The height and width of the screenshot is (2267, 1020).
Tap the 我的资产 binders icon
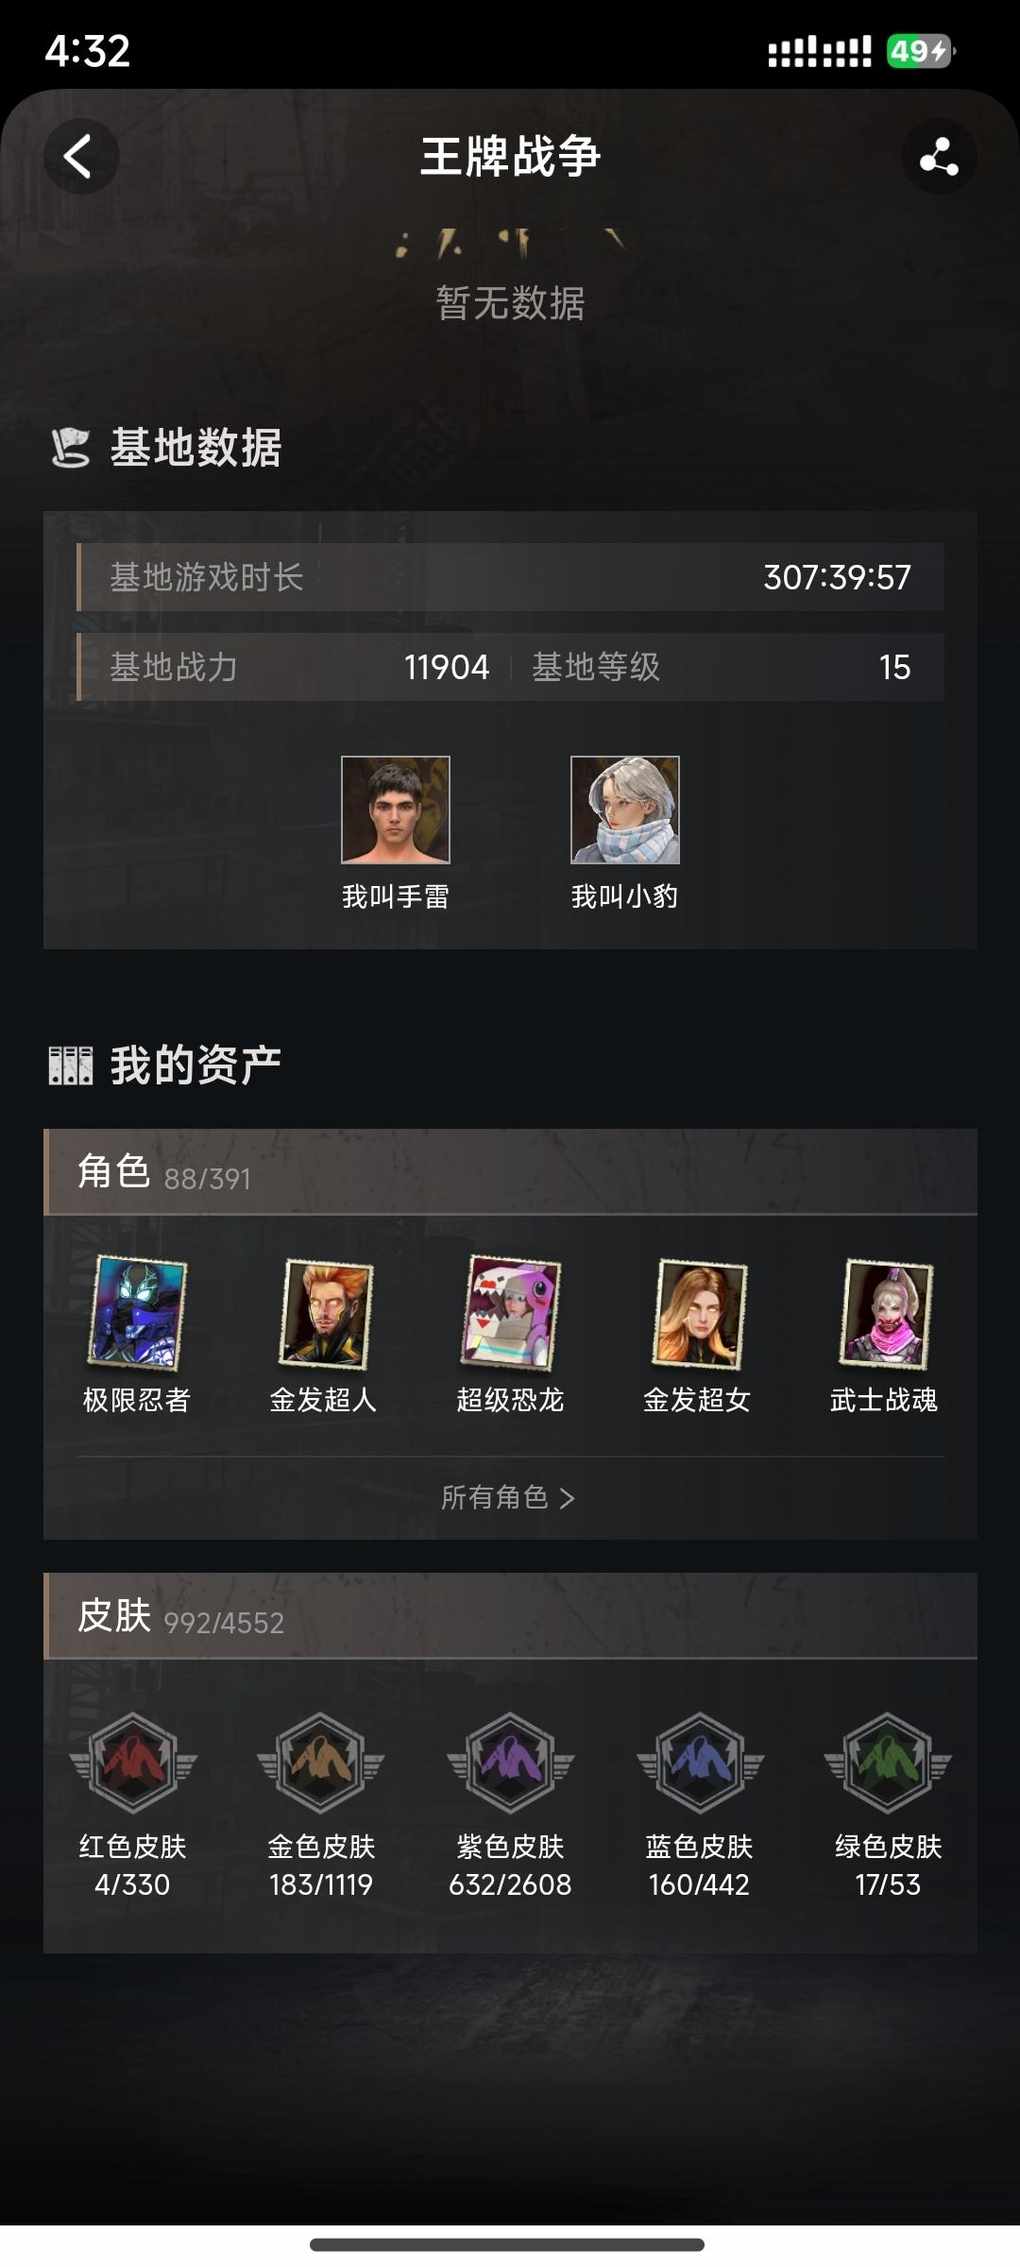(71, 1066)
